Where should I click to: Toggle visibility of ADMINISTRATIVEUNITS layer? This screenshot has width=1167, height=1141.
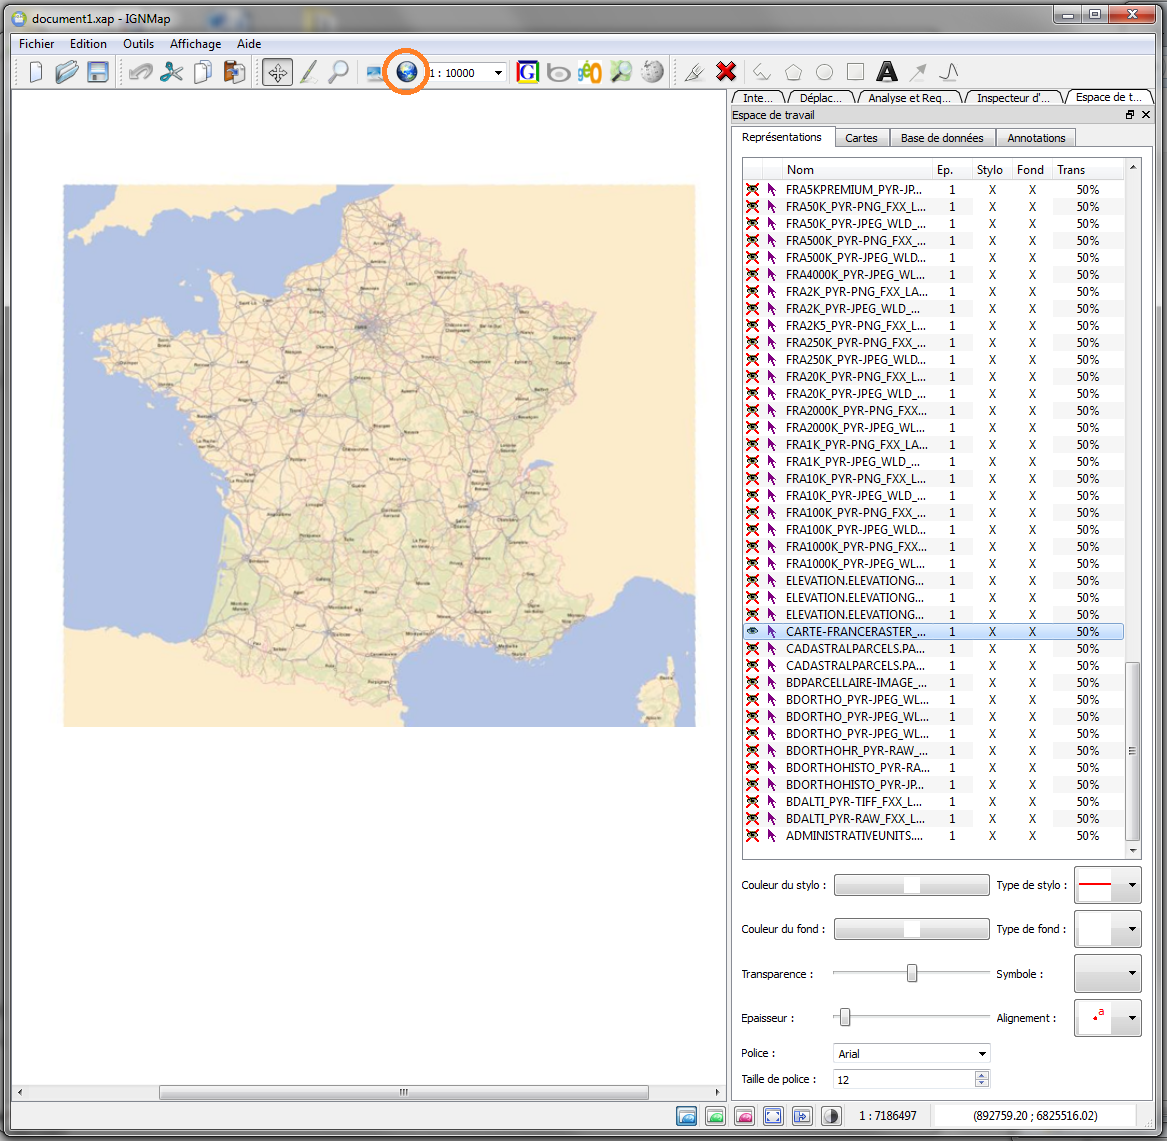752,836
